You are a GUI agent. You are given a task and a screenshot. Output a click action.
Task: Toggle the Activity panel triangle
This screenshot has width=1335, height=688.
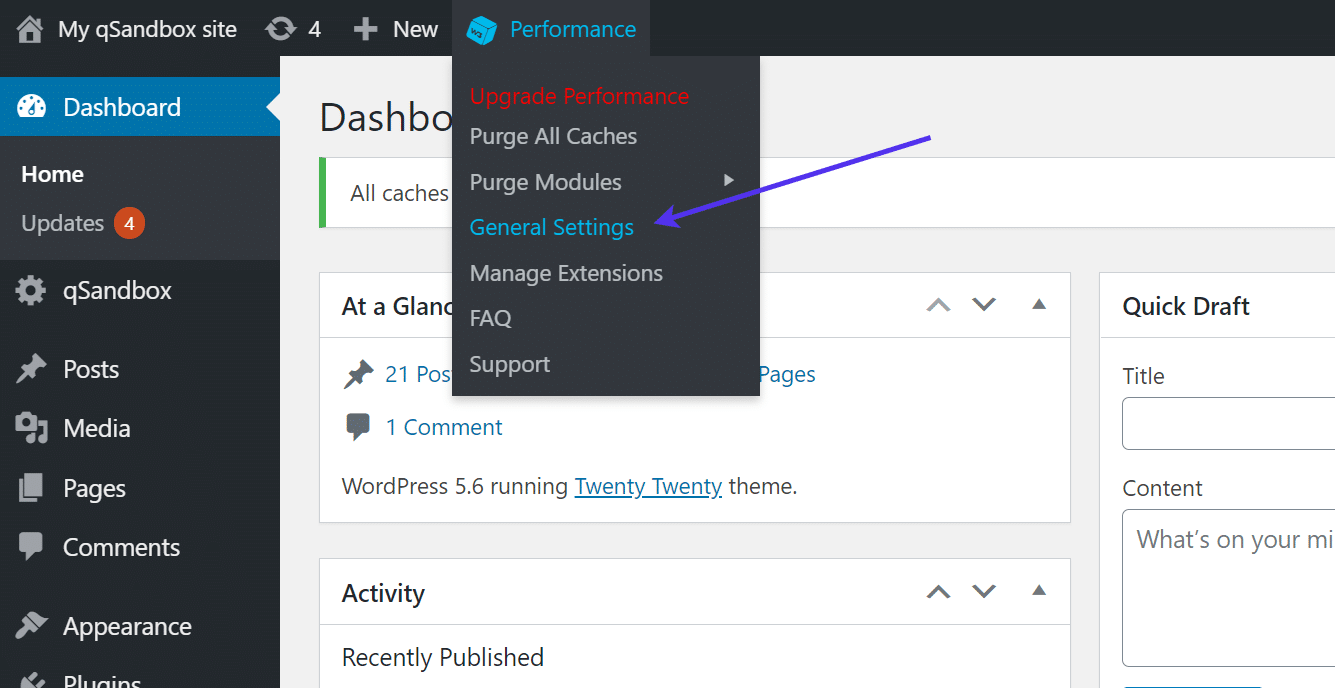pyautogui.click(x=1039, y=591)
